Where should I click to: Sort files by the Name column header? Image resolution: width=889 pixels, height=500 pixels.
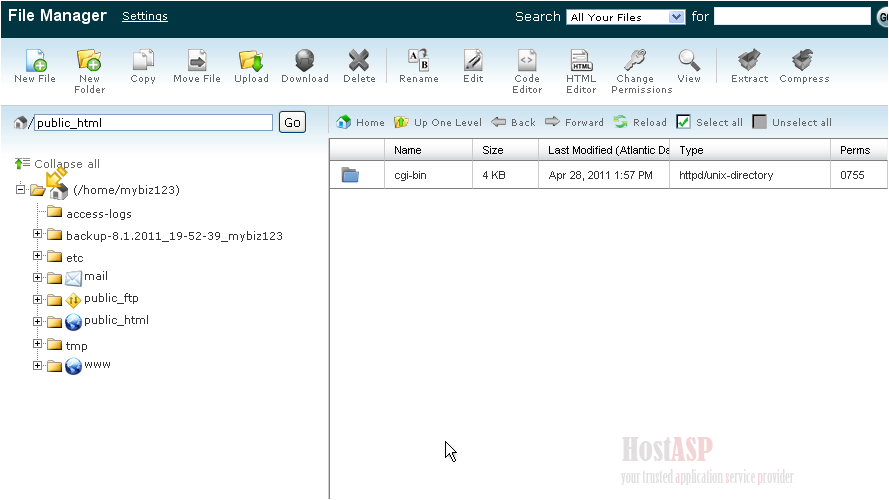[408, 150]
